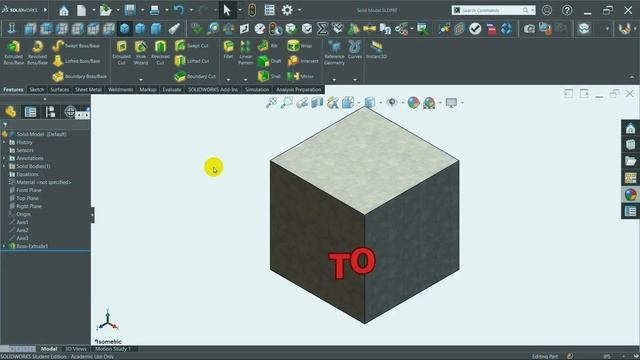Click the Rebuild traffic light icon
The width and height of the screenshot is (640, 360).
(x=252, y=10)
